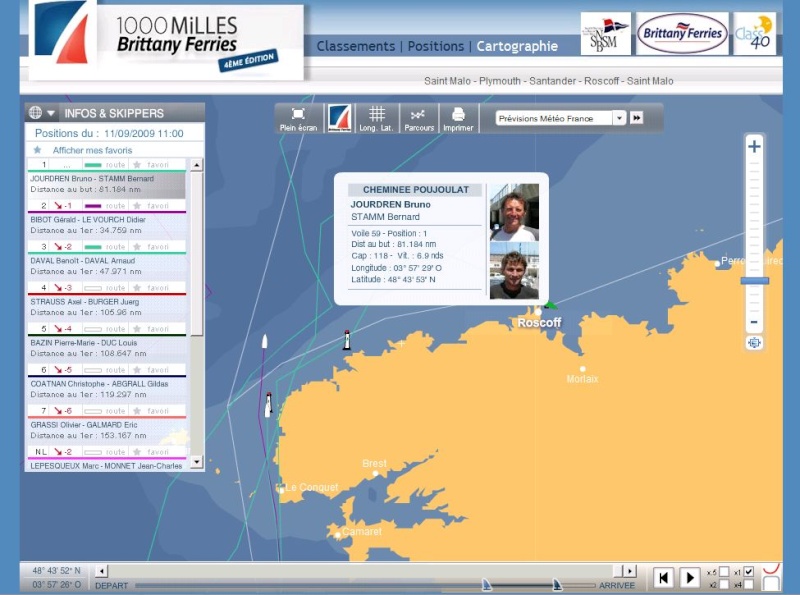Click the upper skipper photo in the popup

[514, 212]
